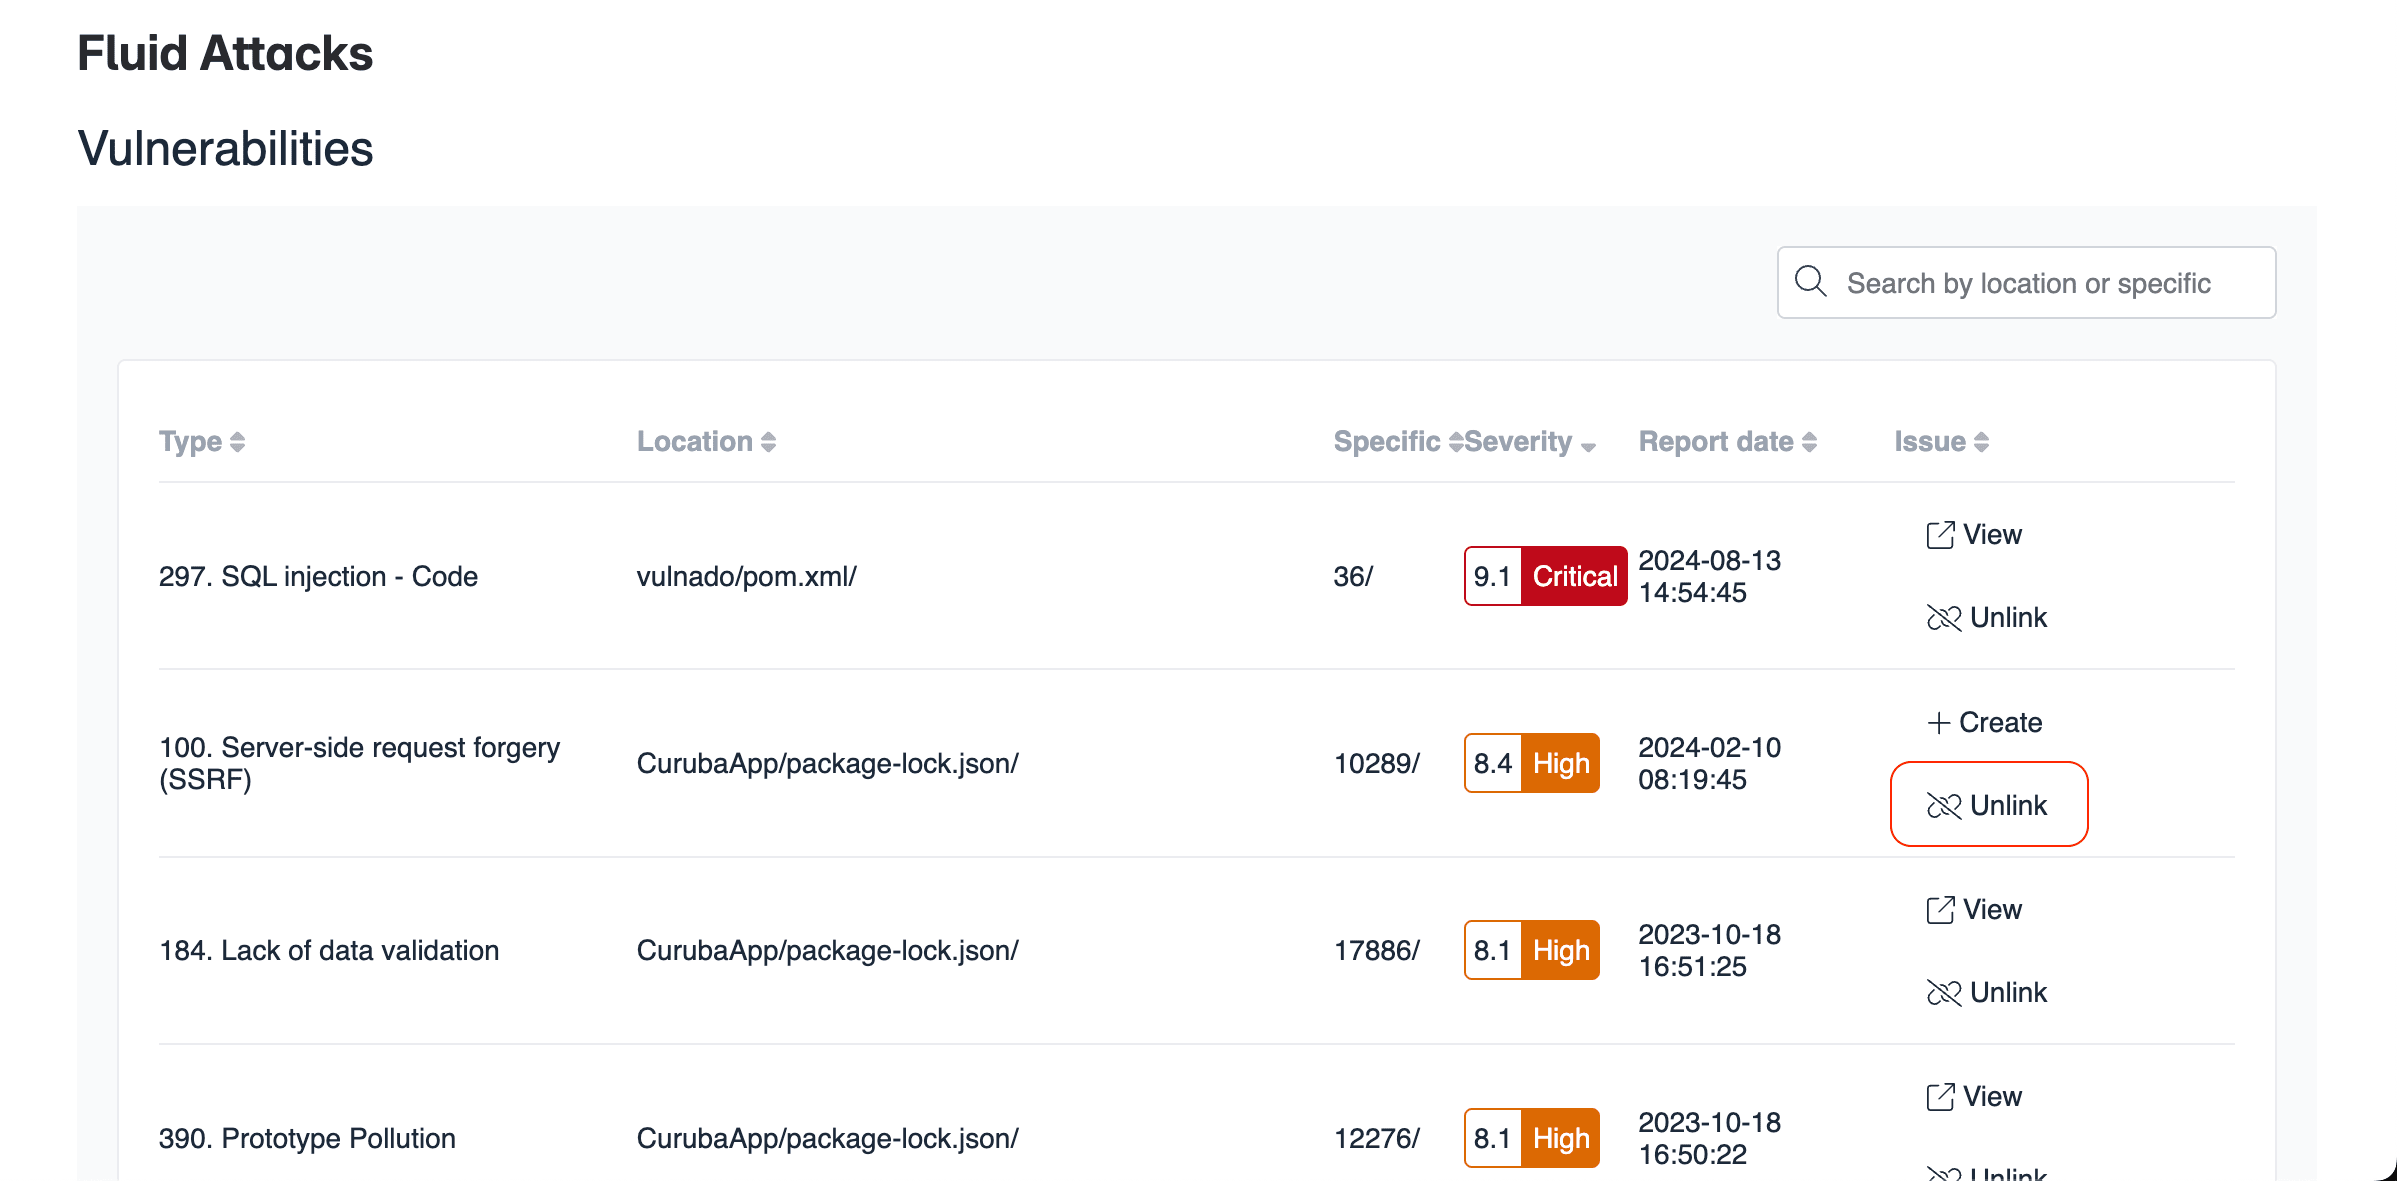Click the search by location input field
The image size is (2397, 1181).
[2026, 283]
